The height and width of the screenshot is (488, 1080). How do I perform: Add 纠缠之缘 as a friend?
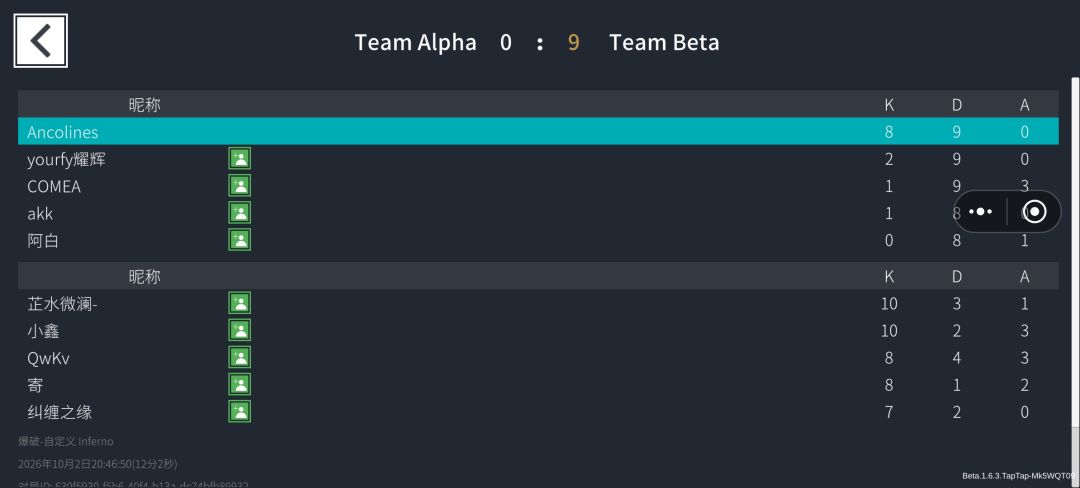coord(240,412)
